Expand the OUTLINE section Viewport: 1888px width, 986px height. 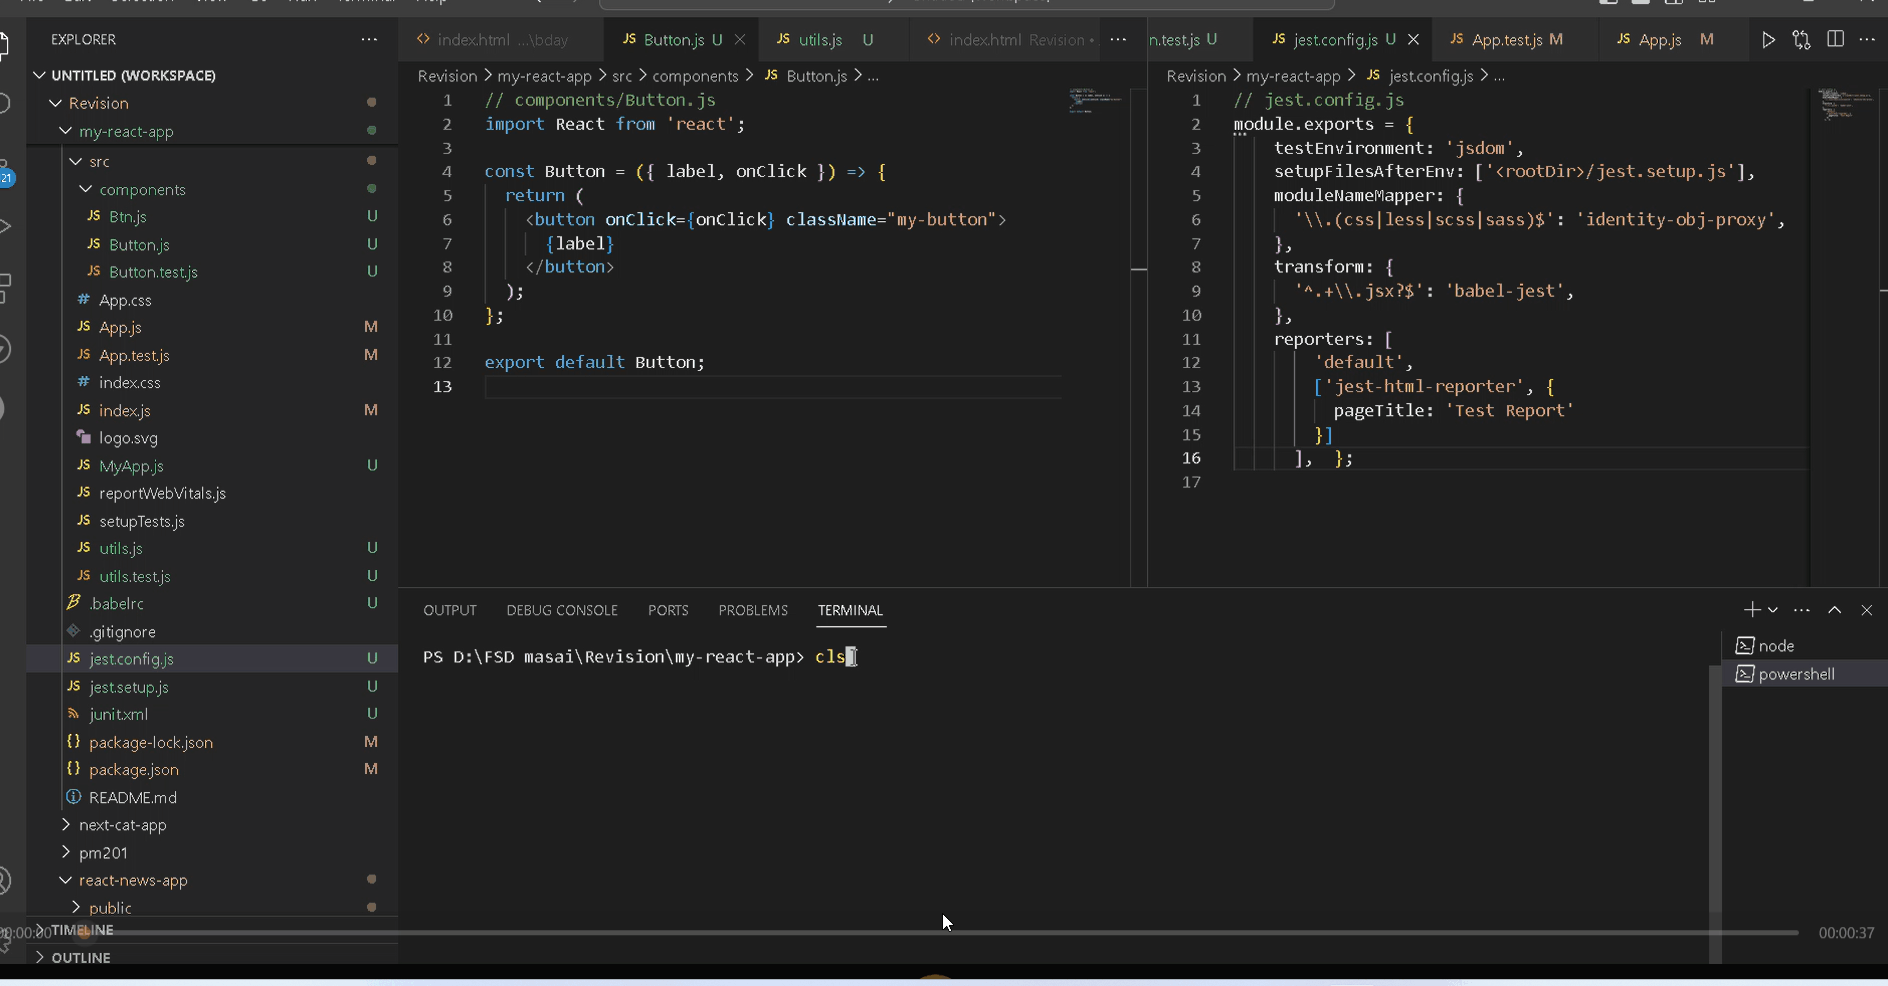coord(80,958)
